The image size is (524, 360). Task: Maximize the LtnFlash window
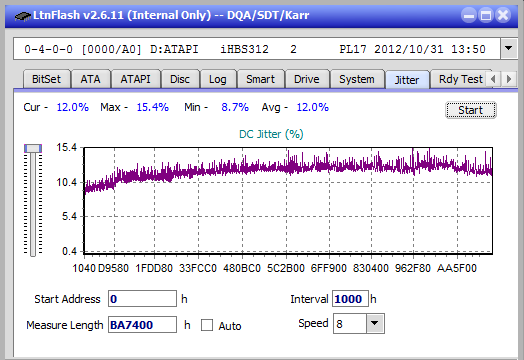click(x=486, y=15)
